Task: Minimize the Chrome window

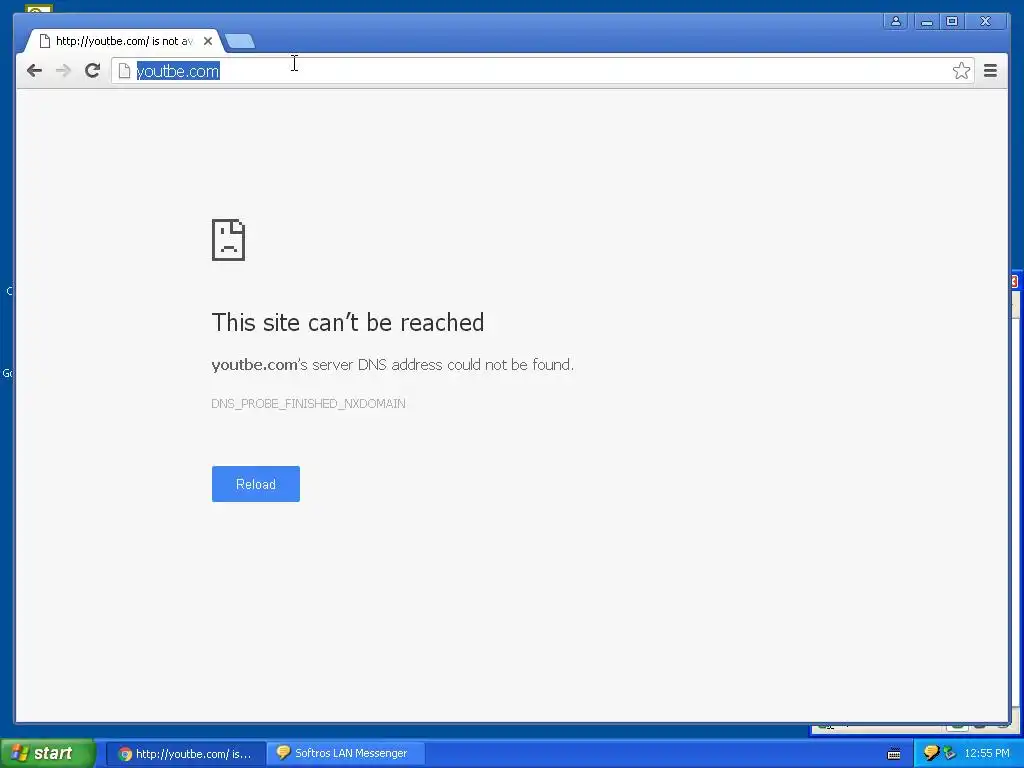Action: 926,22
